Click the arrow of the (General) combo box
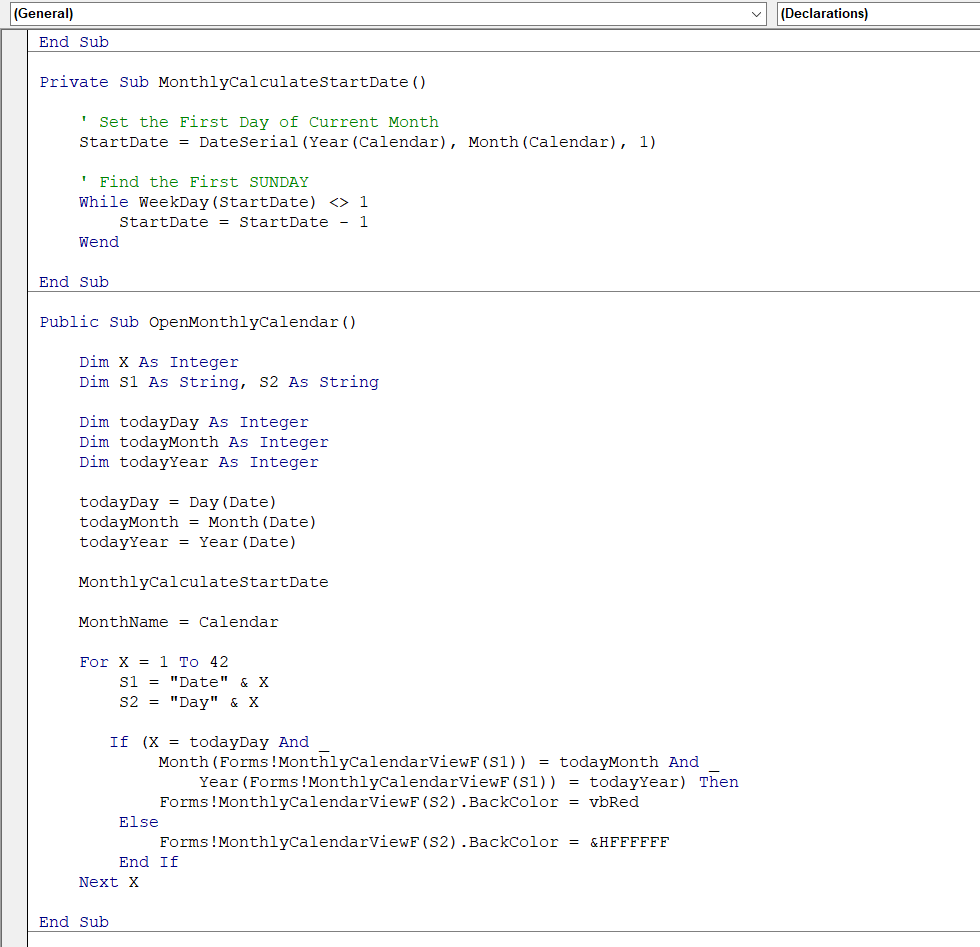Screen dimensions: 980x947 click(756, 14)
